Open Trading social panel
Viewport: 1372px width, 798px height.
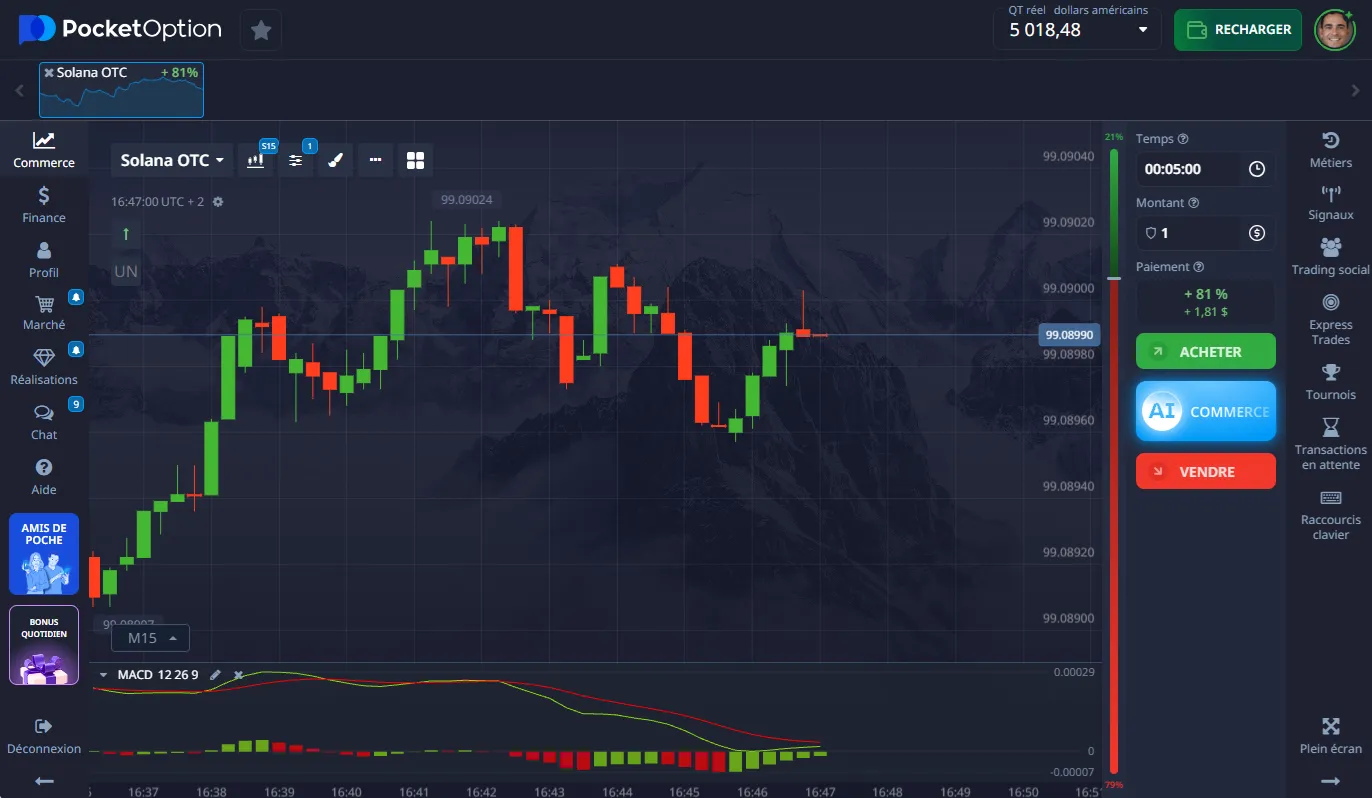click(1330, 256)
